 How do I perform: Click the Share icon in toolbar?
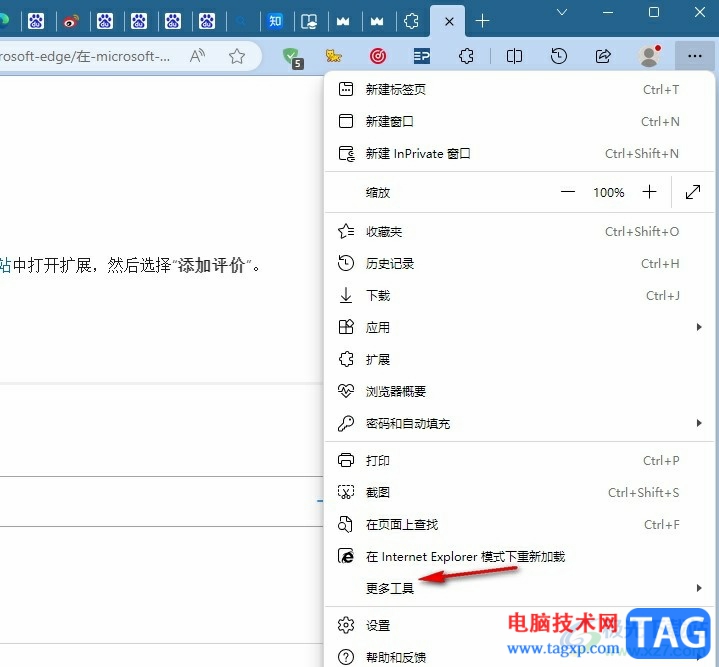pyautogui.click(x=603, y=56)
